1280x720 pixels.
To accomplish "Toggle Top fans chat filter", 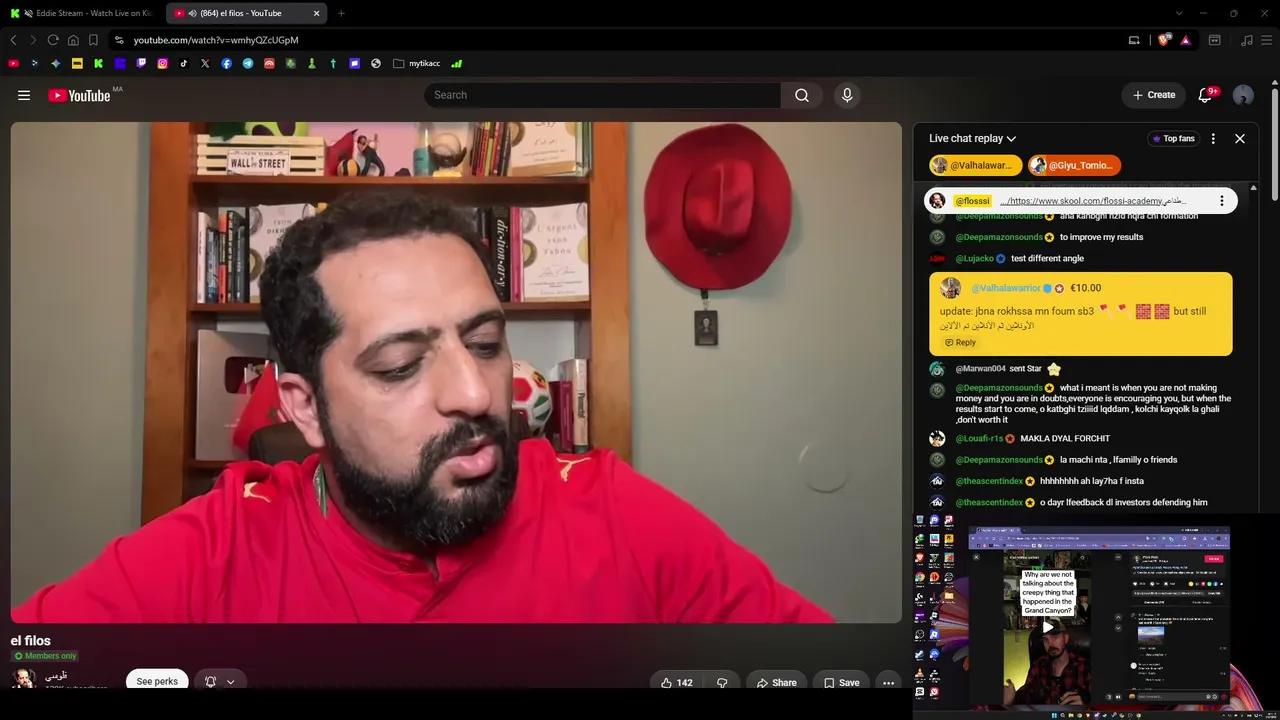I will tap(1173, 139).
